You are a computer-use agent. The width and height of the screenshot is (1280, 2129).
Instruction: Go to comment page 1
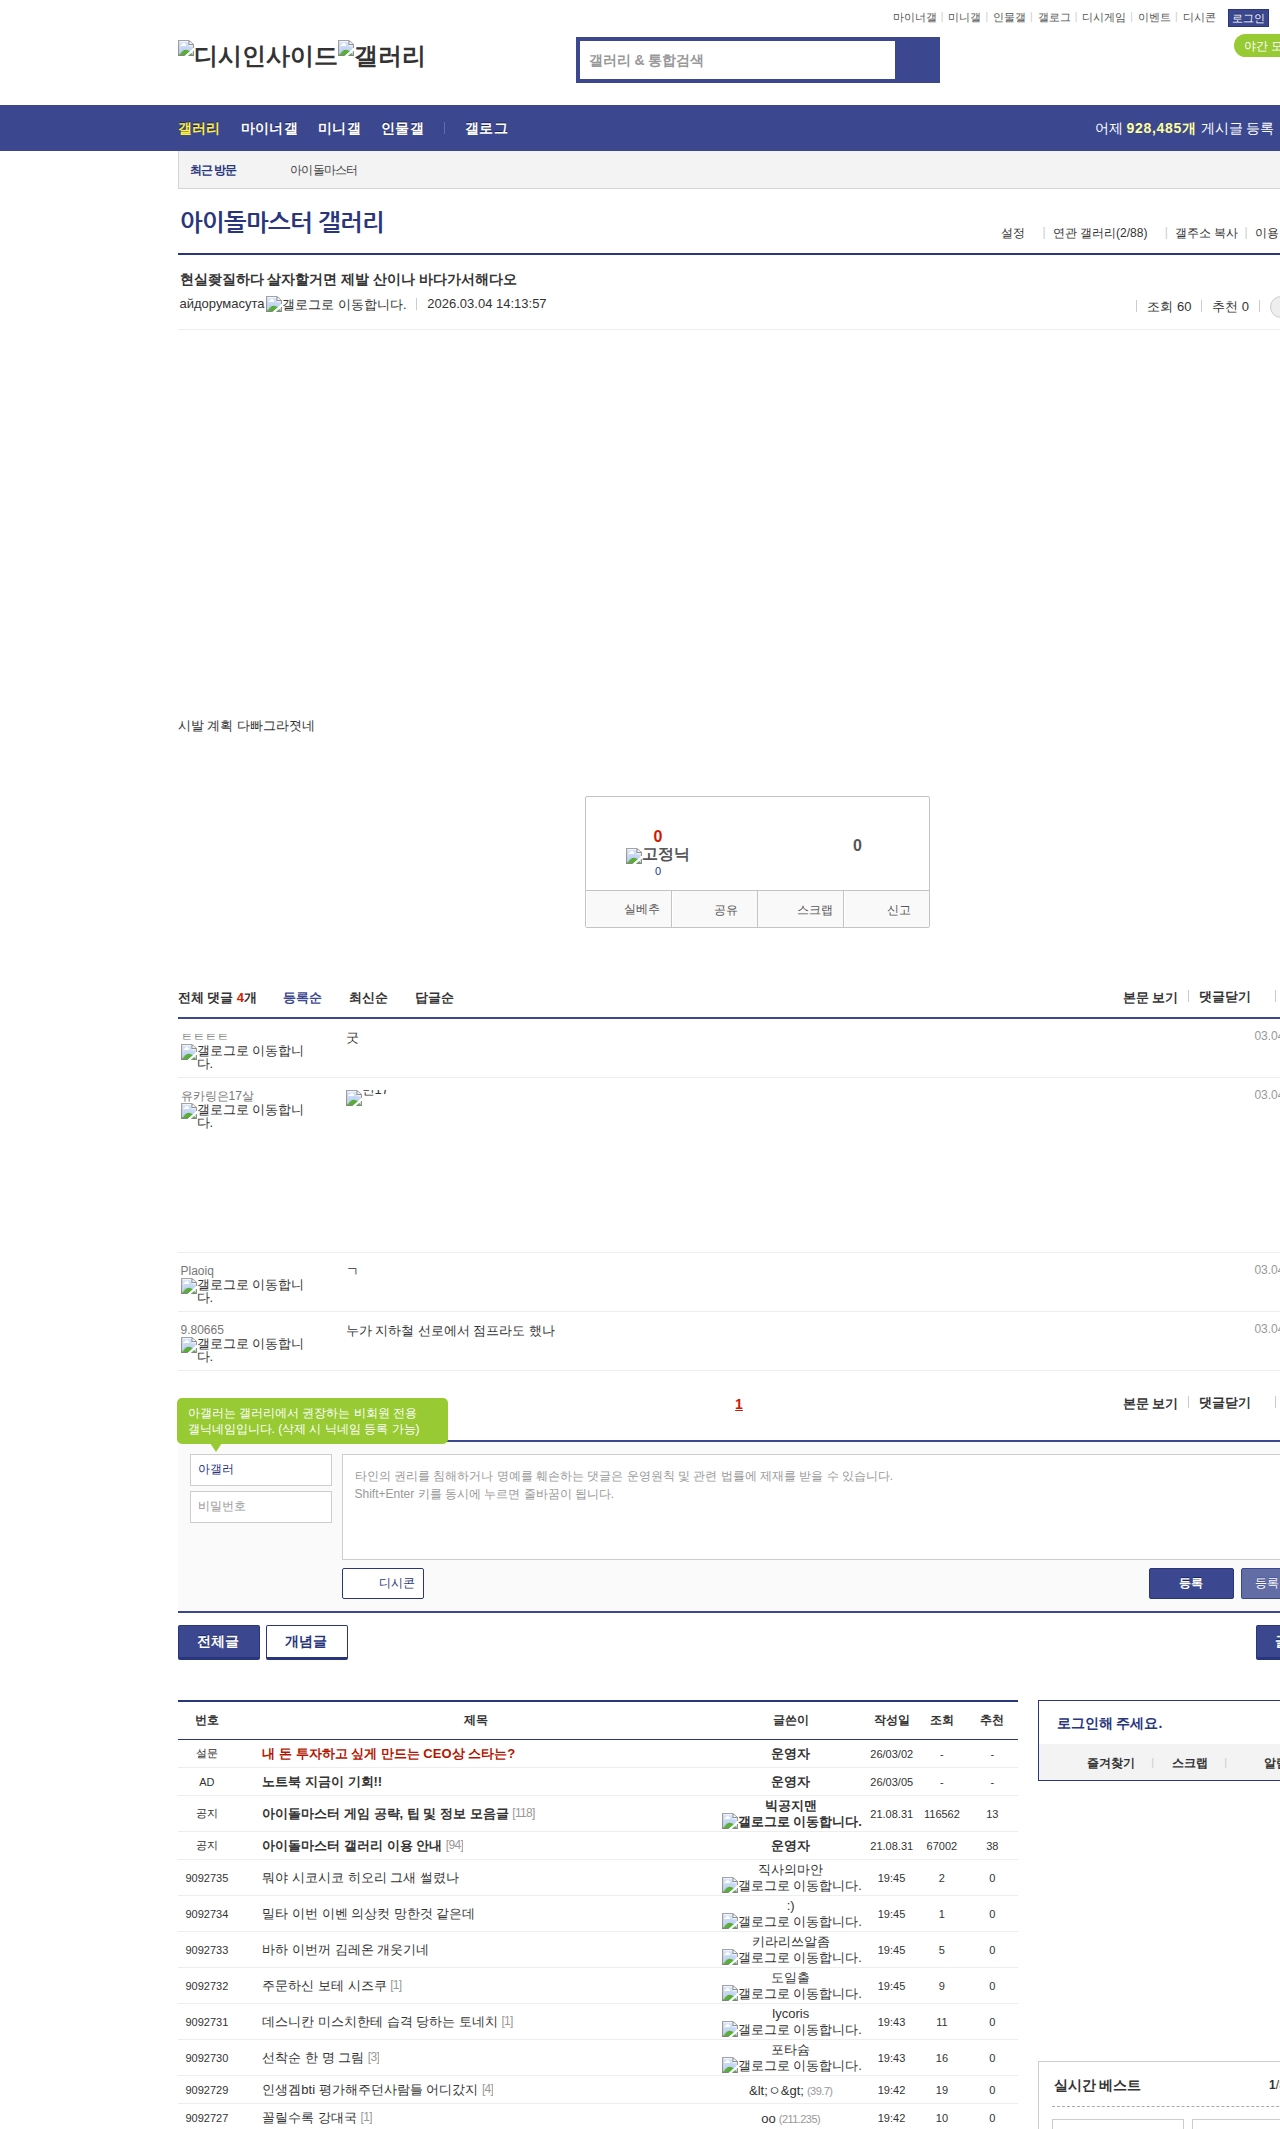pyautogui.click(x=739, y=1405)
